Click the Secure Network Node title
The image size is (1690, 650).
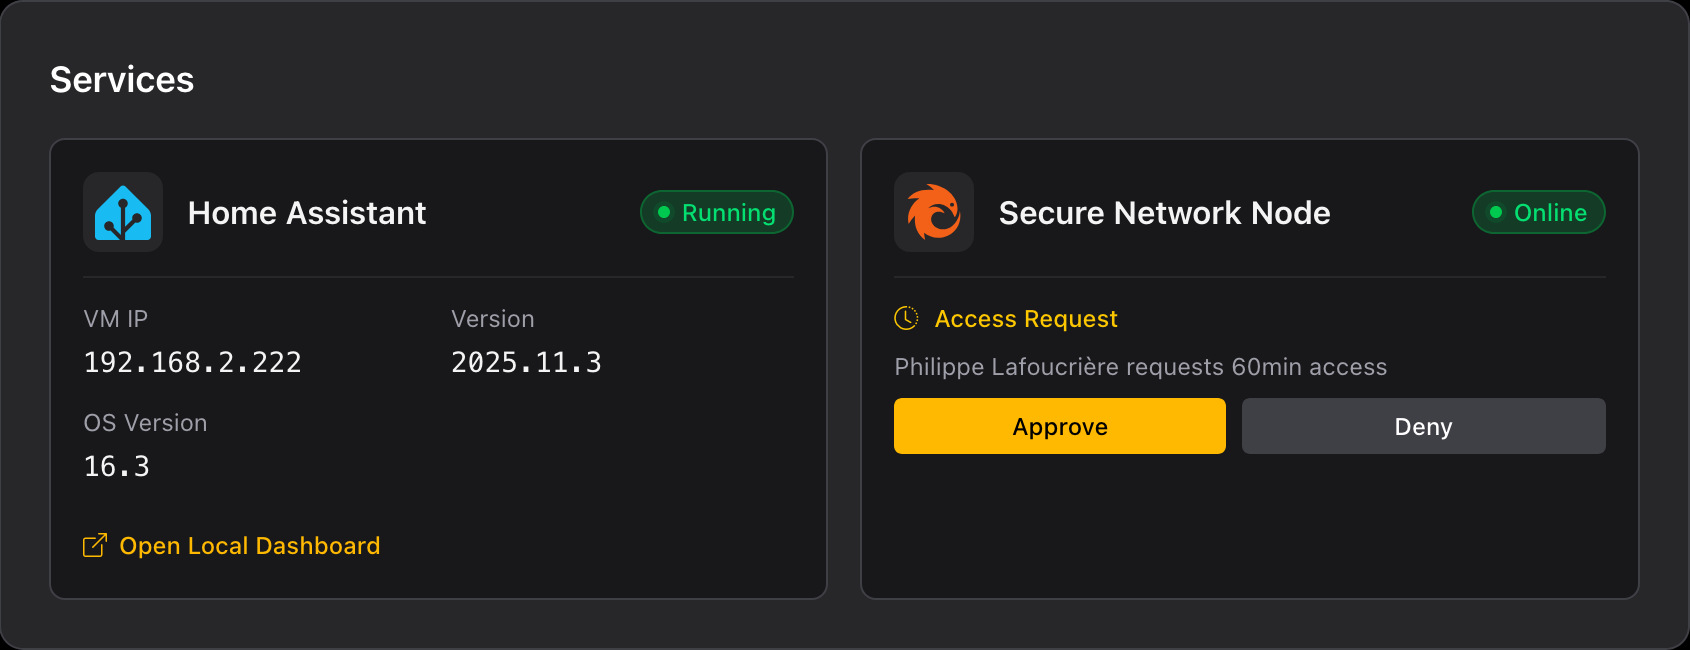1164,213
